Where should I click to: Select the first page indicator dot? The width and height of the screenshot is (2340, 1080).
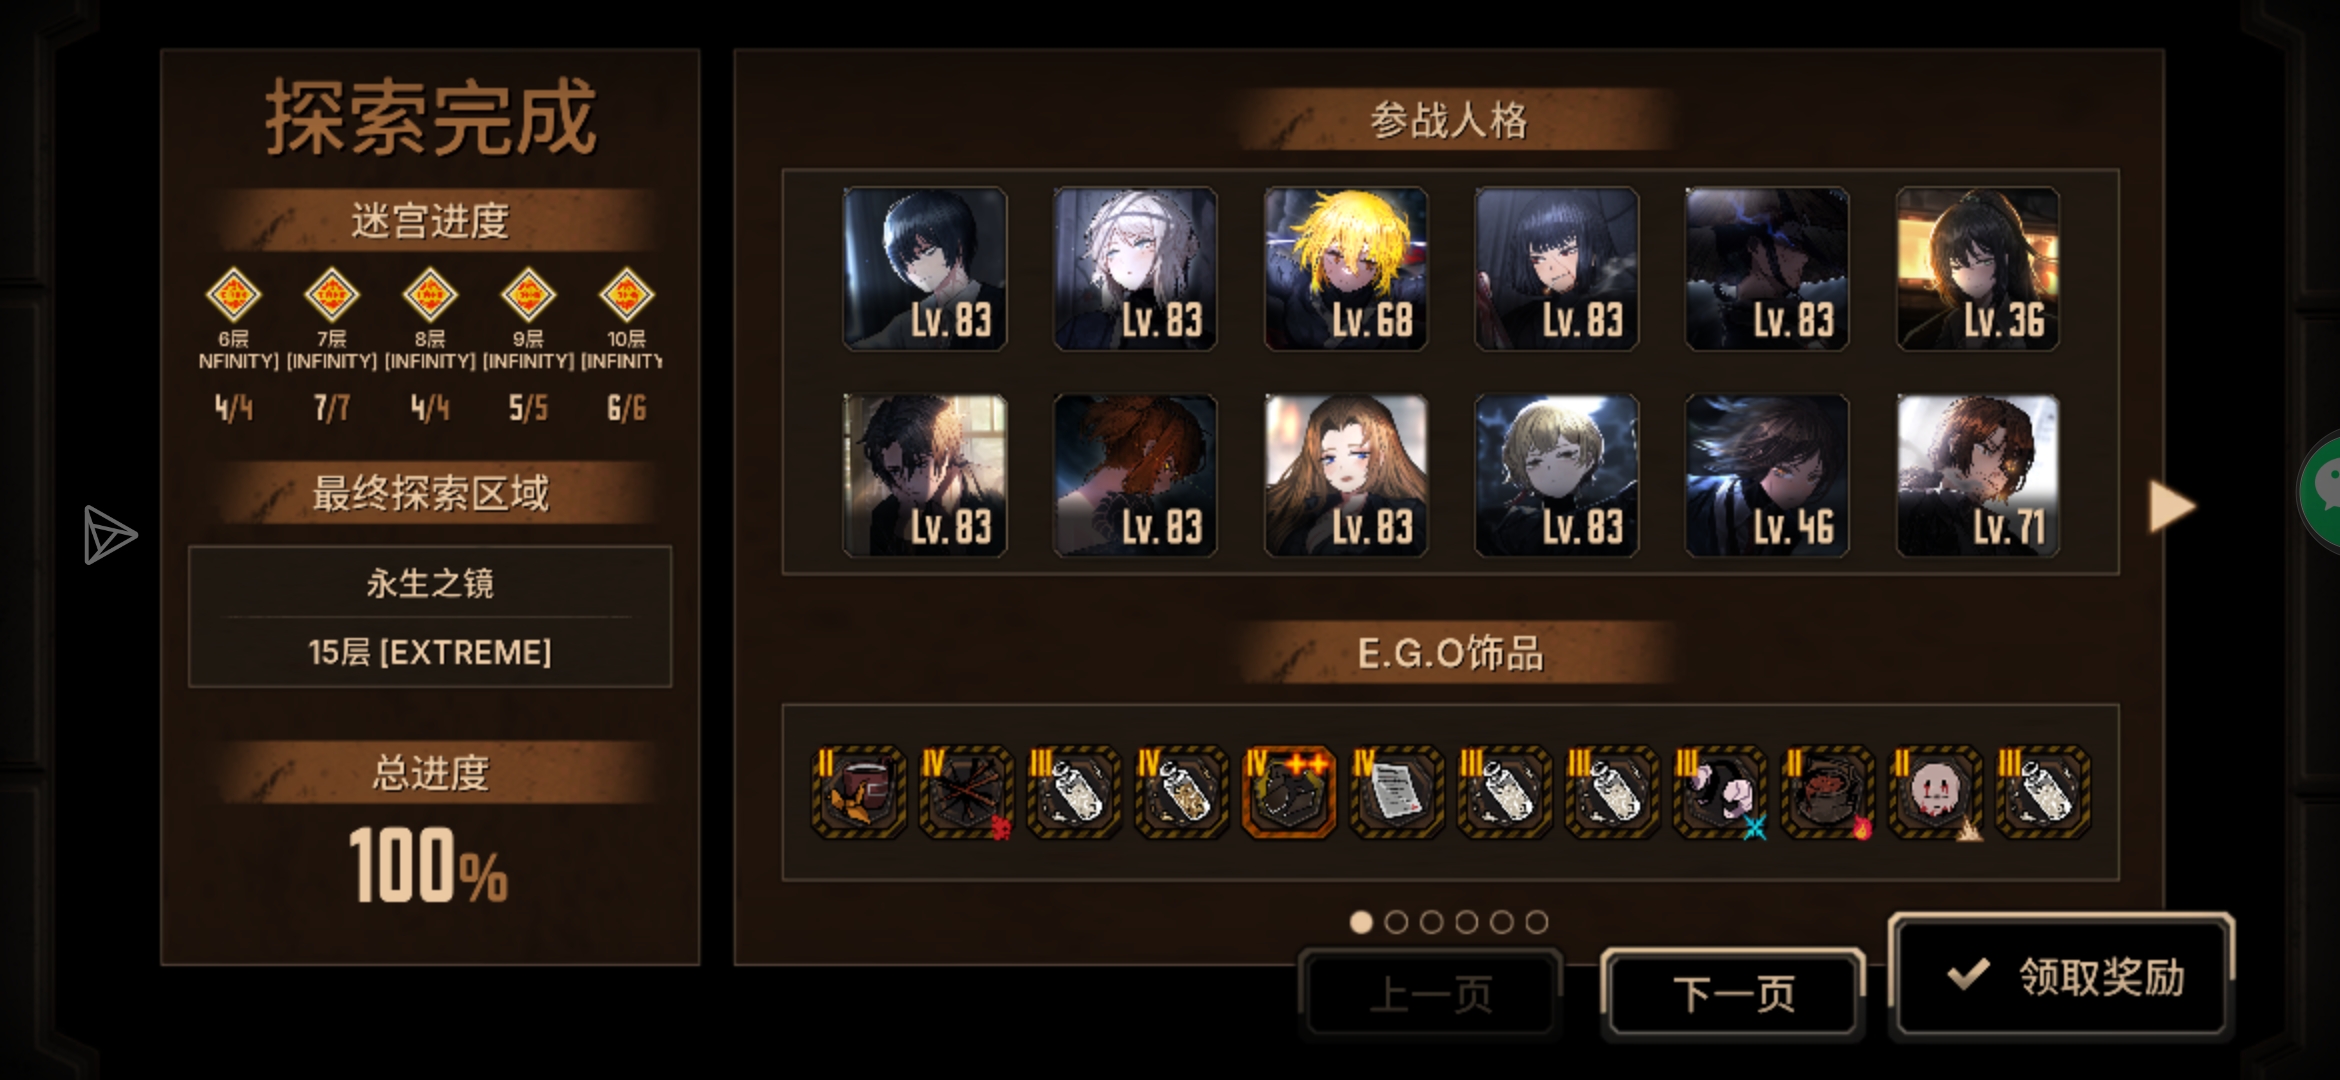(1361, 922)
